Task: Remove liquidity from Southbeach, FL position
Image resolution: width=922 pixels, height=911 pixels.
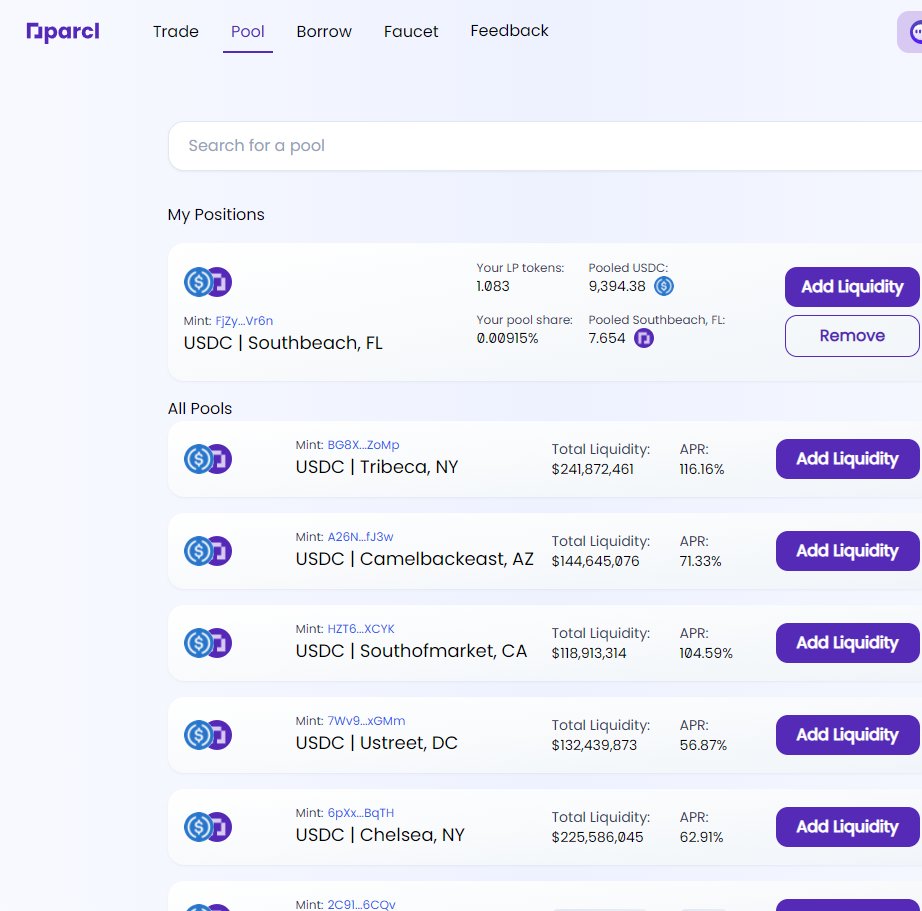Action: (852, 336)
